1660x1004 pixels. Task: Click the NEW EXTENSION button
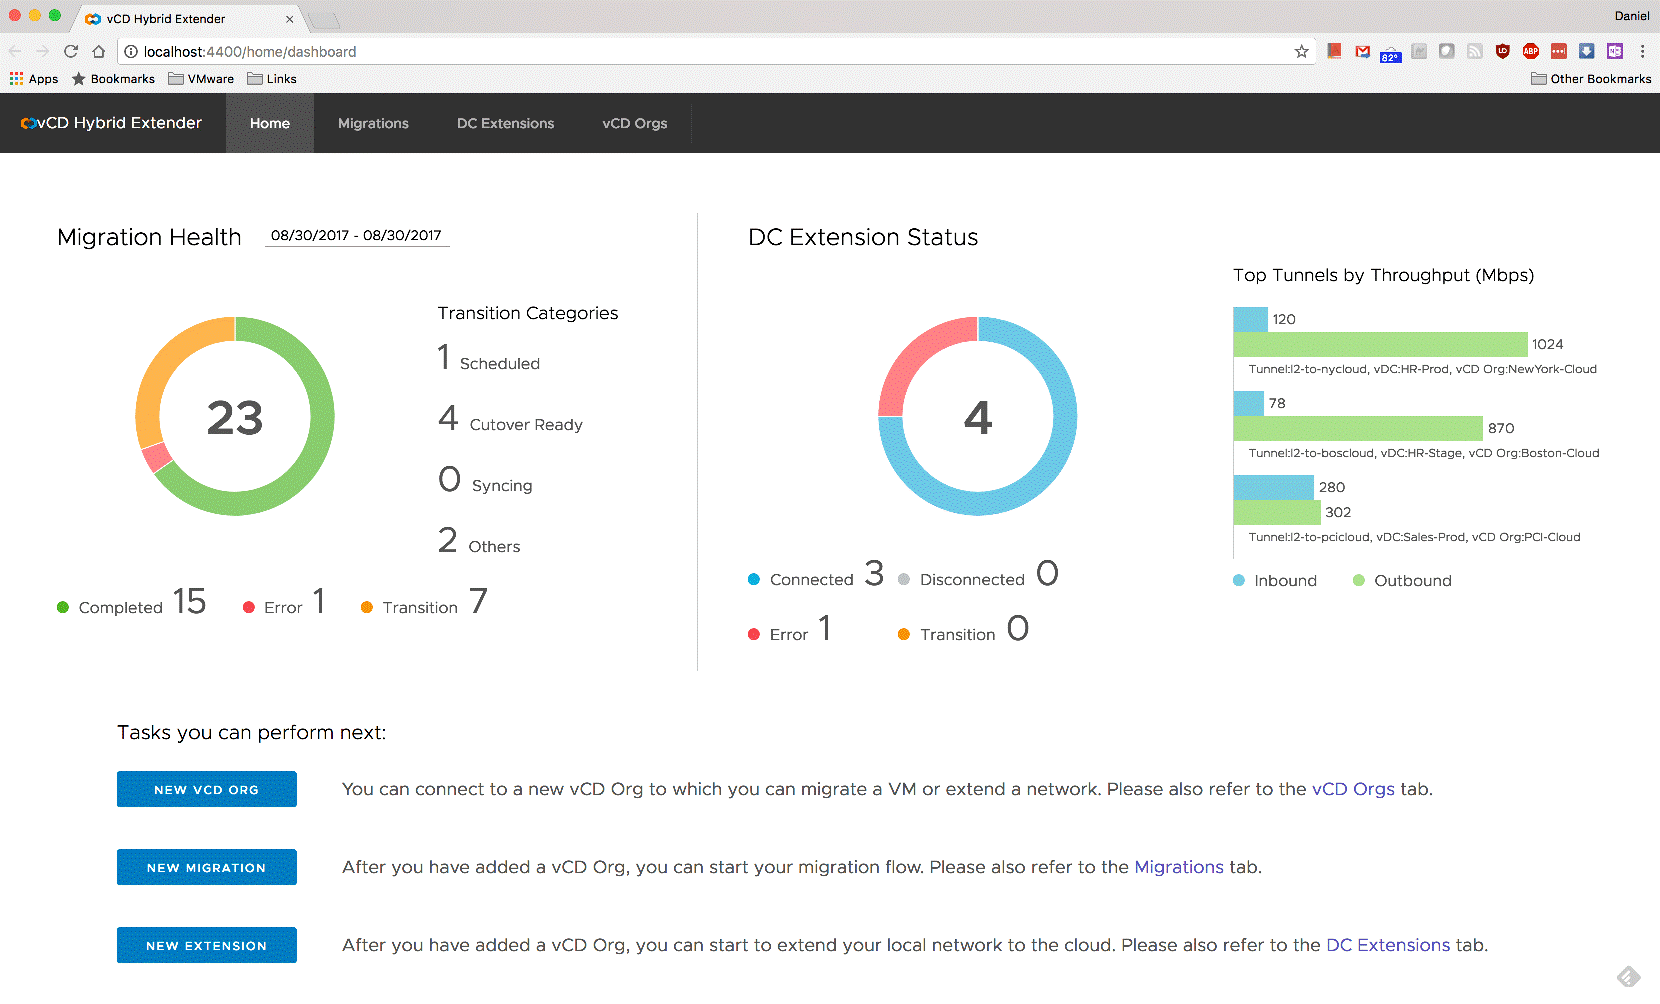207,945
